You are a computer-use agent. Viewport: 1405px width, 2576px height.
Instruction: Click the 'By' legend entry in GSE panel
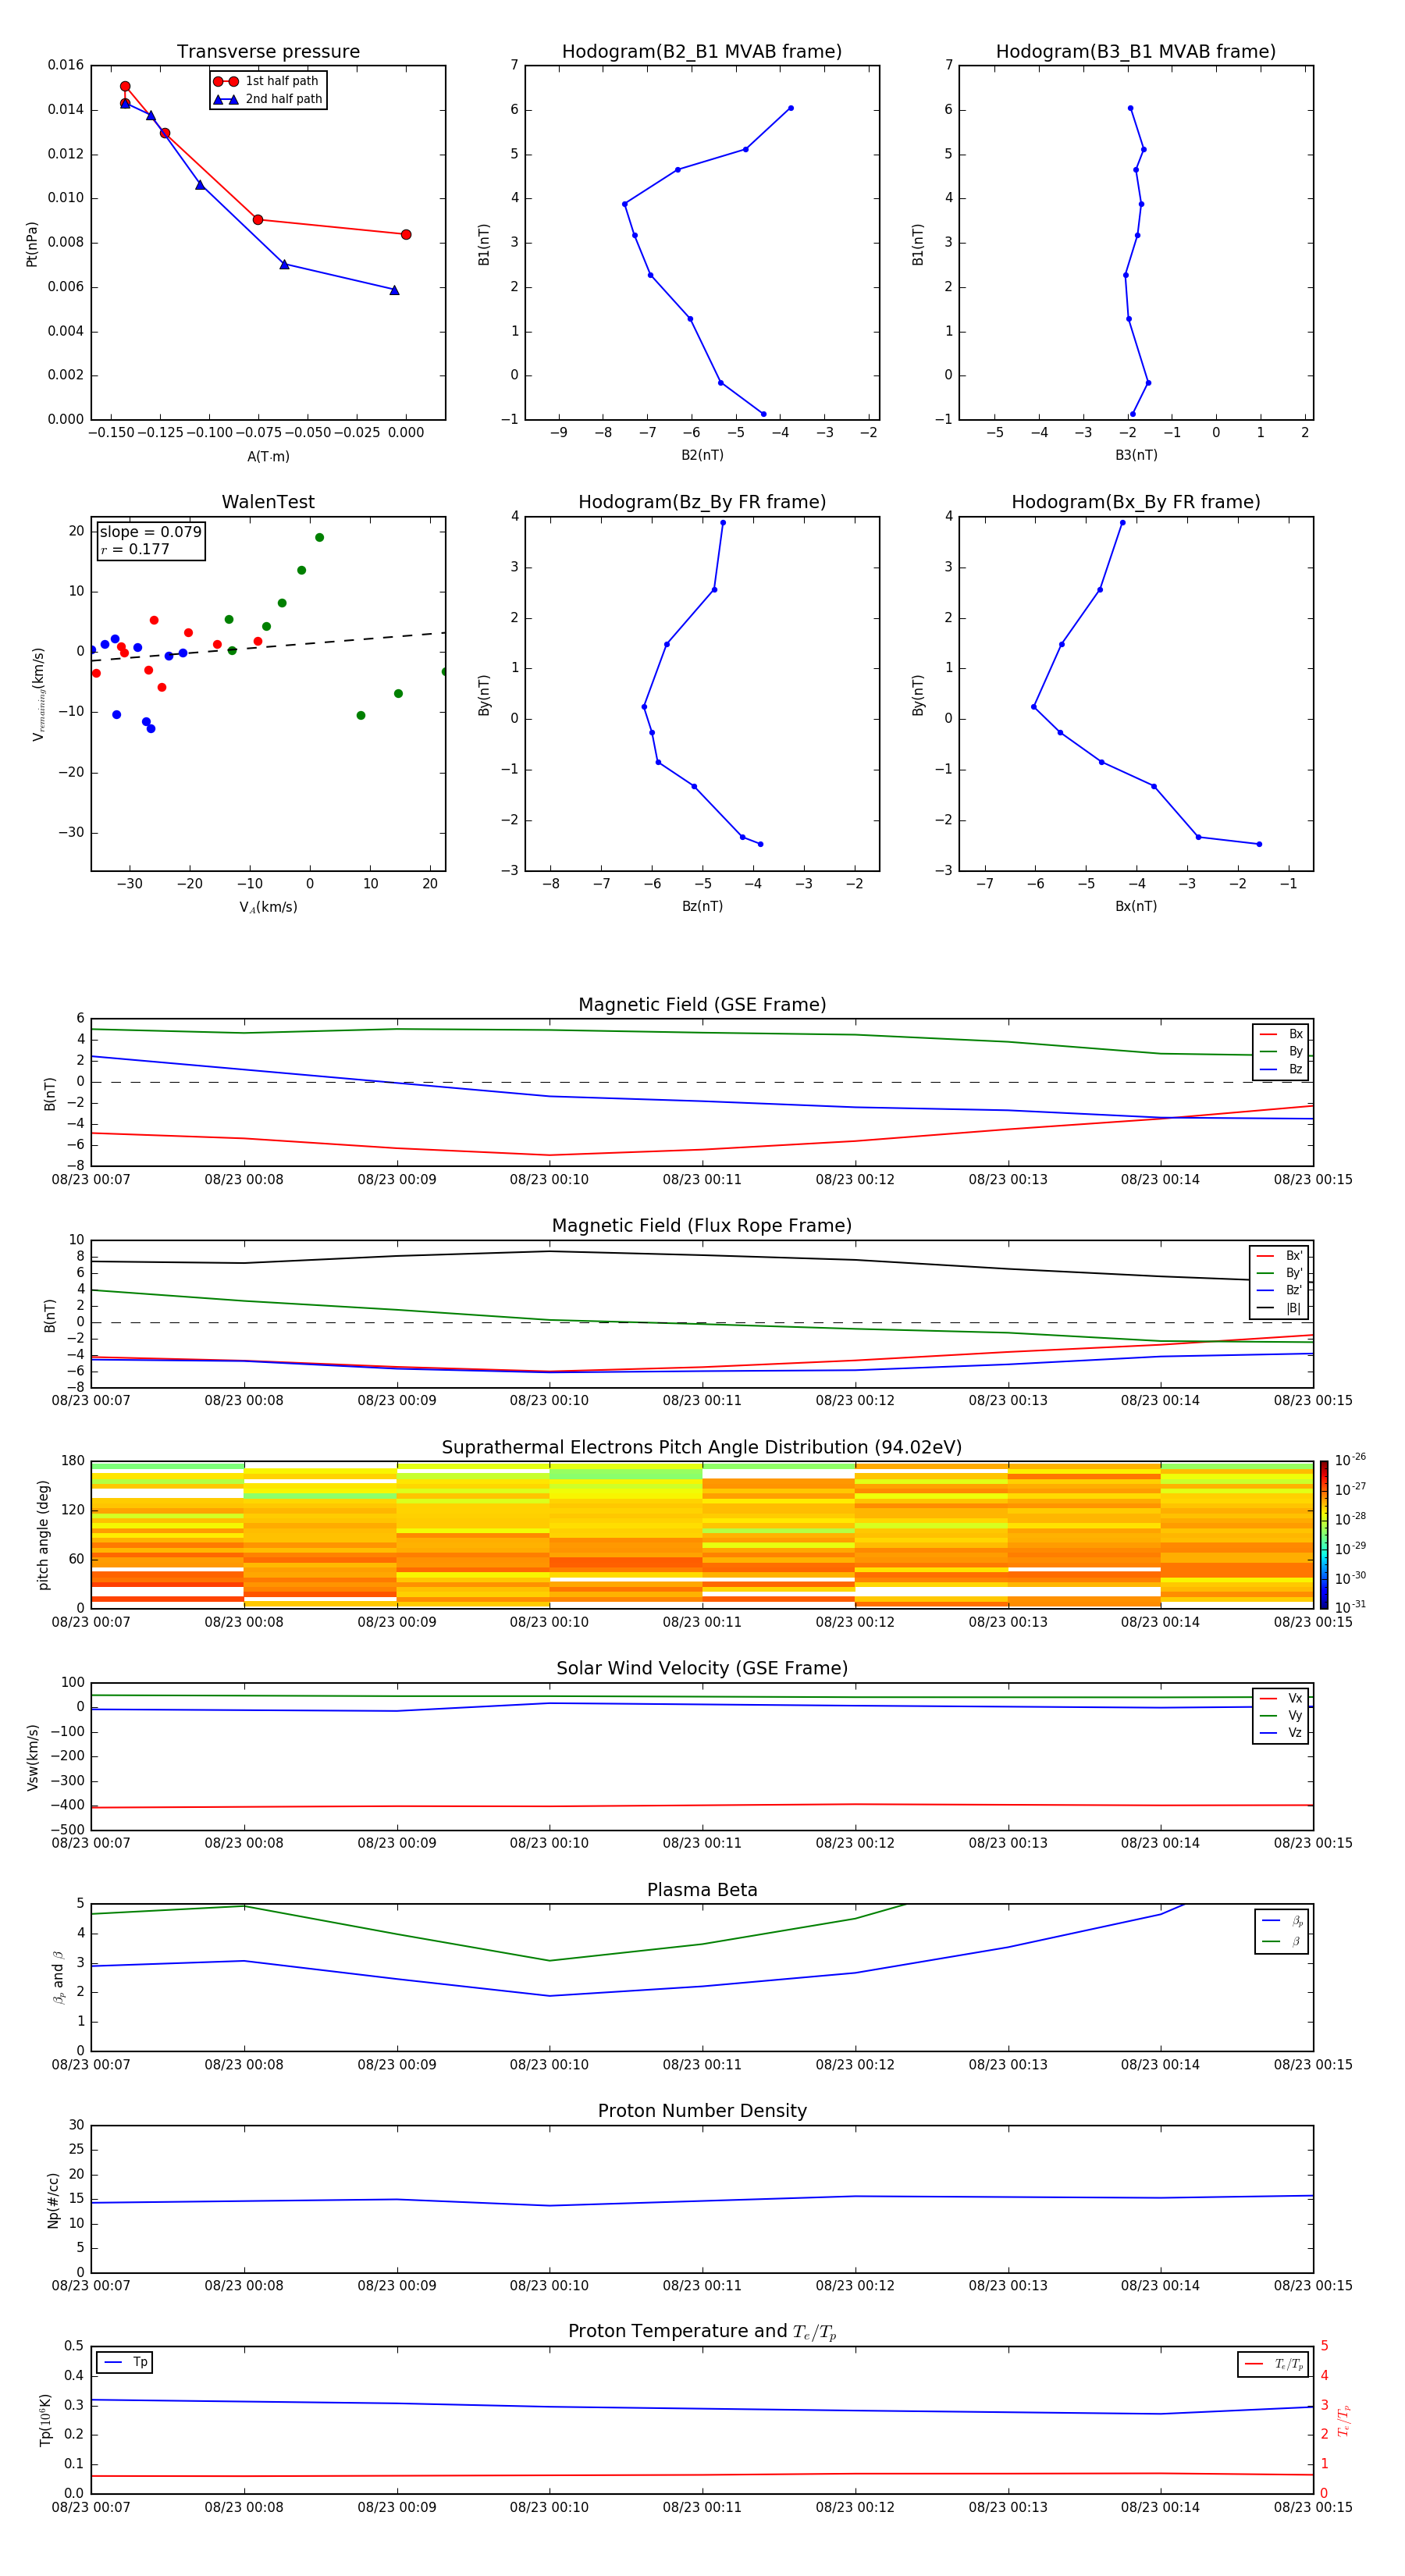[x=1281, y=1051]
